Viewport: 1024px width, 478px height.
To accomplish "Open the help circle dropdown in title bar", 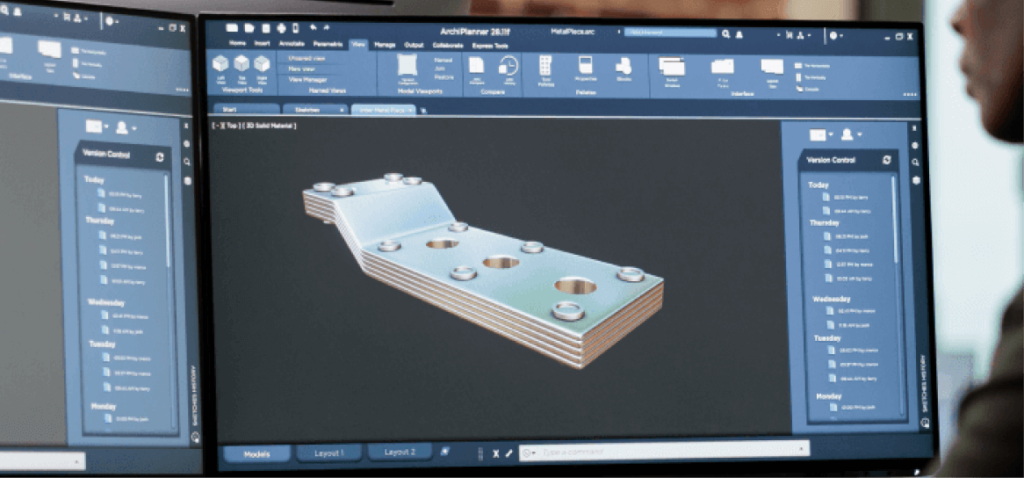I will pyautogui.click(x=837, y=36).
